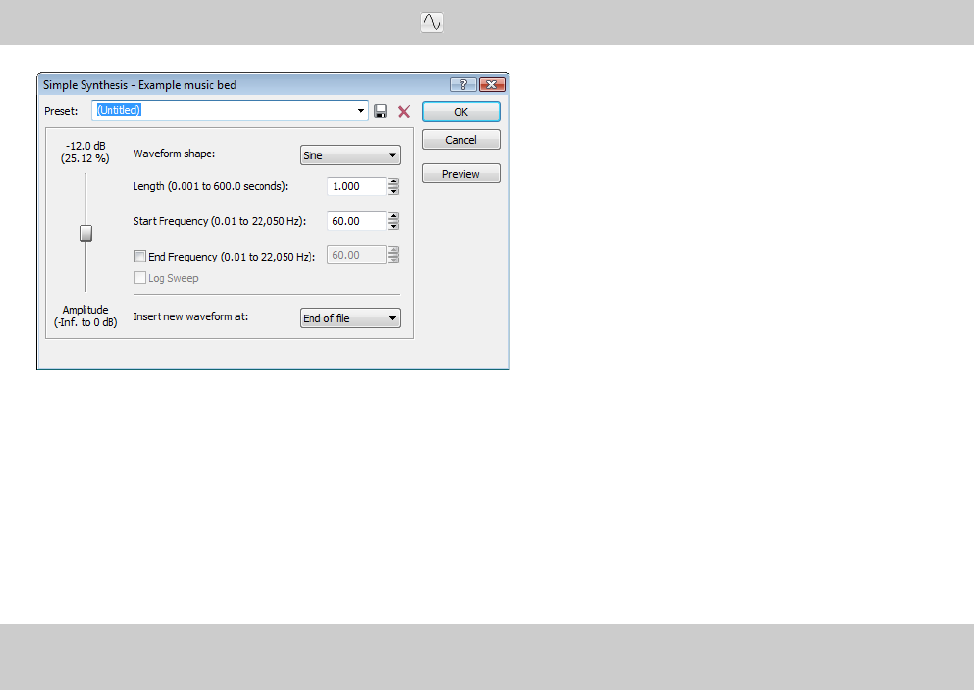The image size is (974, 690).
Task: Open the dialog help question mark button
Action: (x=463, y=84)
